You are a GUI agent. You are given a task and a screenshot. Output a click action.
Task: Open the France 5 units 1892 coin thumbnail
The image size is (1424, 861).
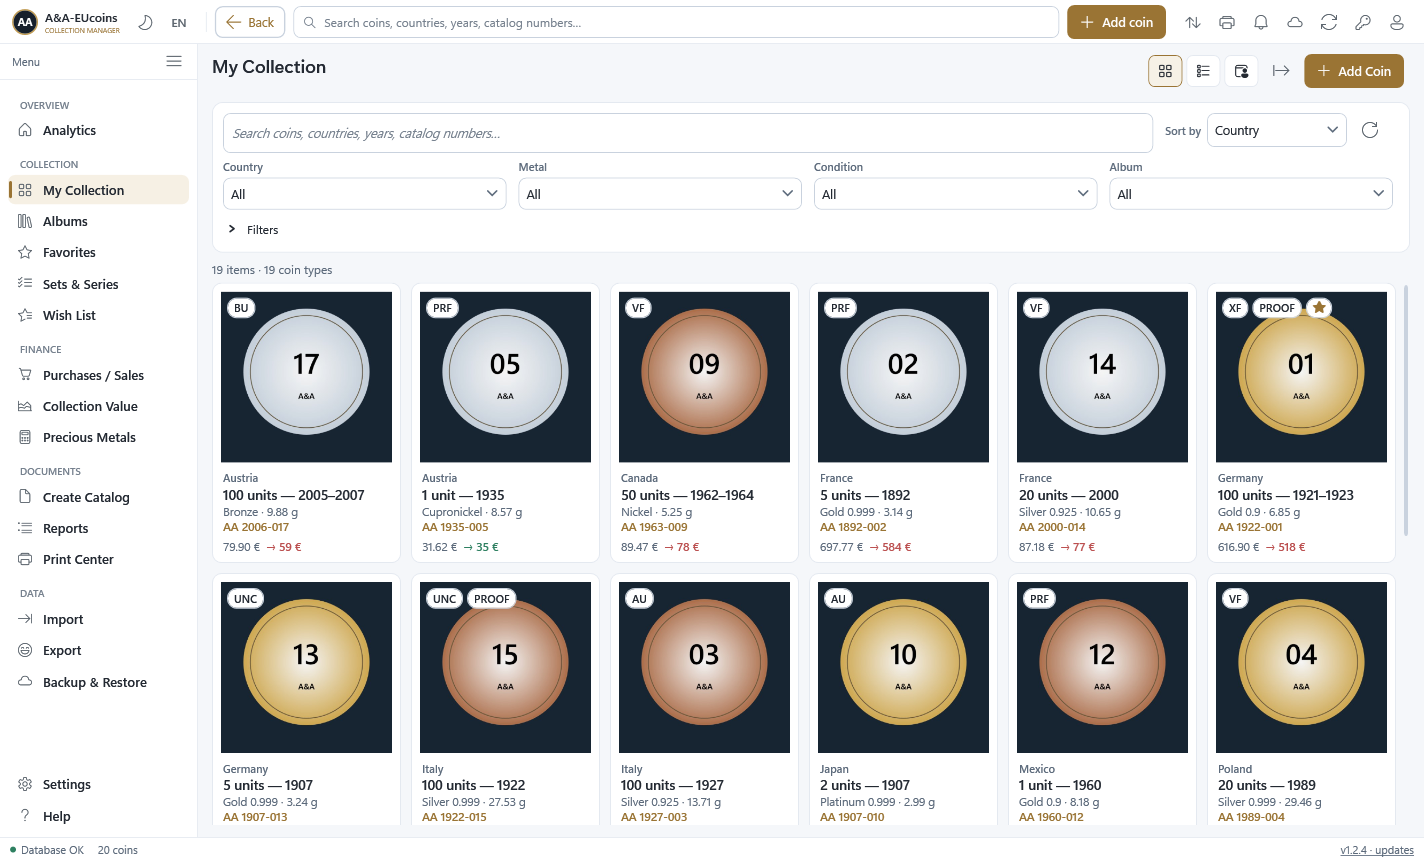903,377
